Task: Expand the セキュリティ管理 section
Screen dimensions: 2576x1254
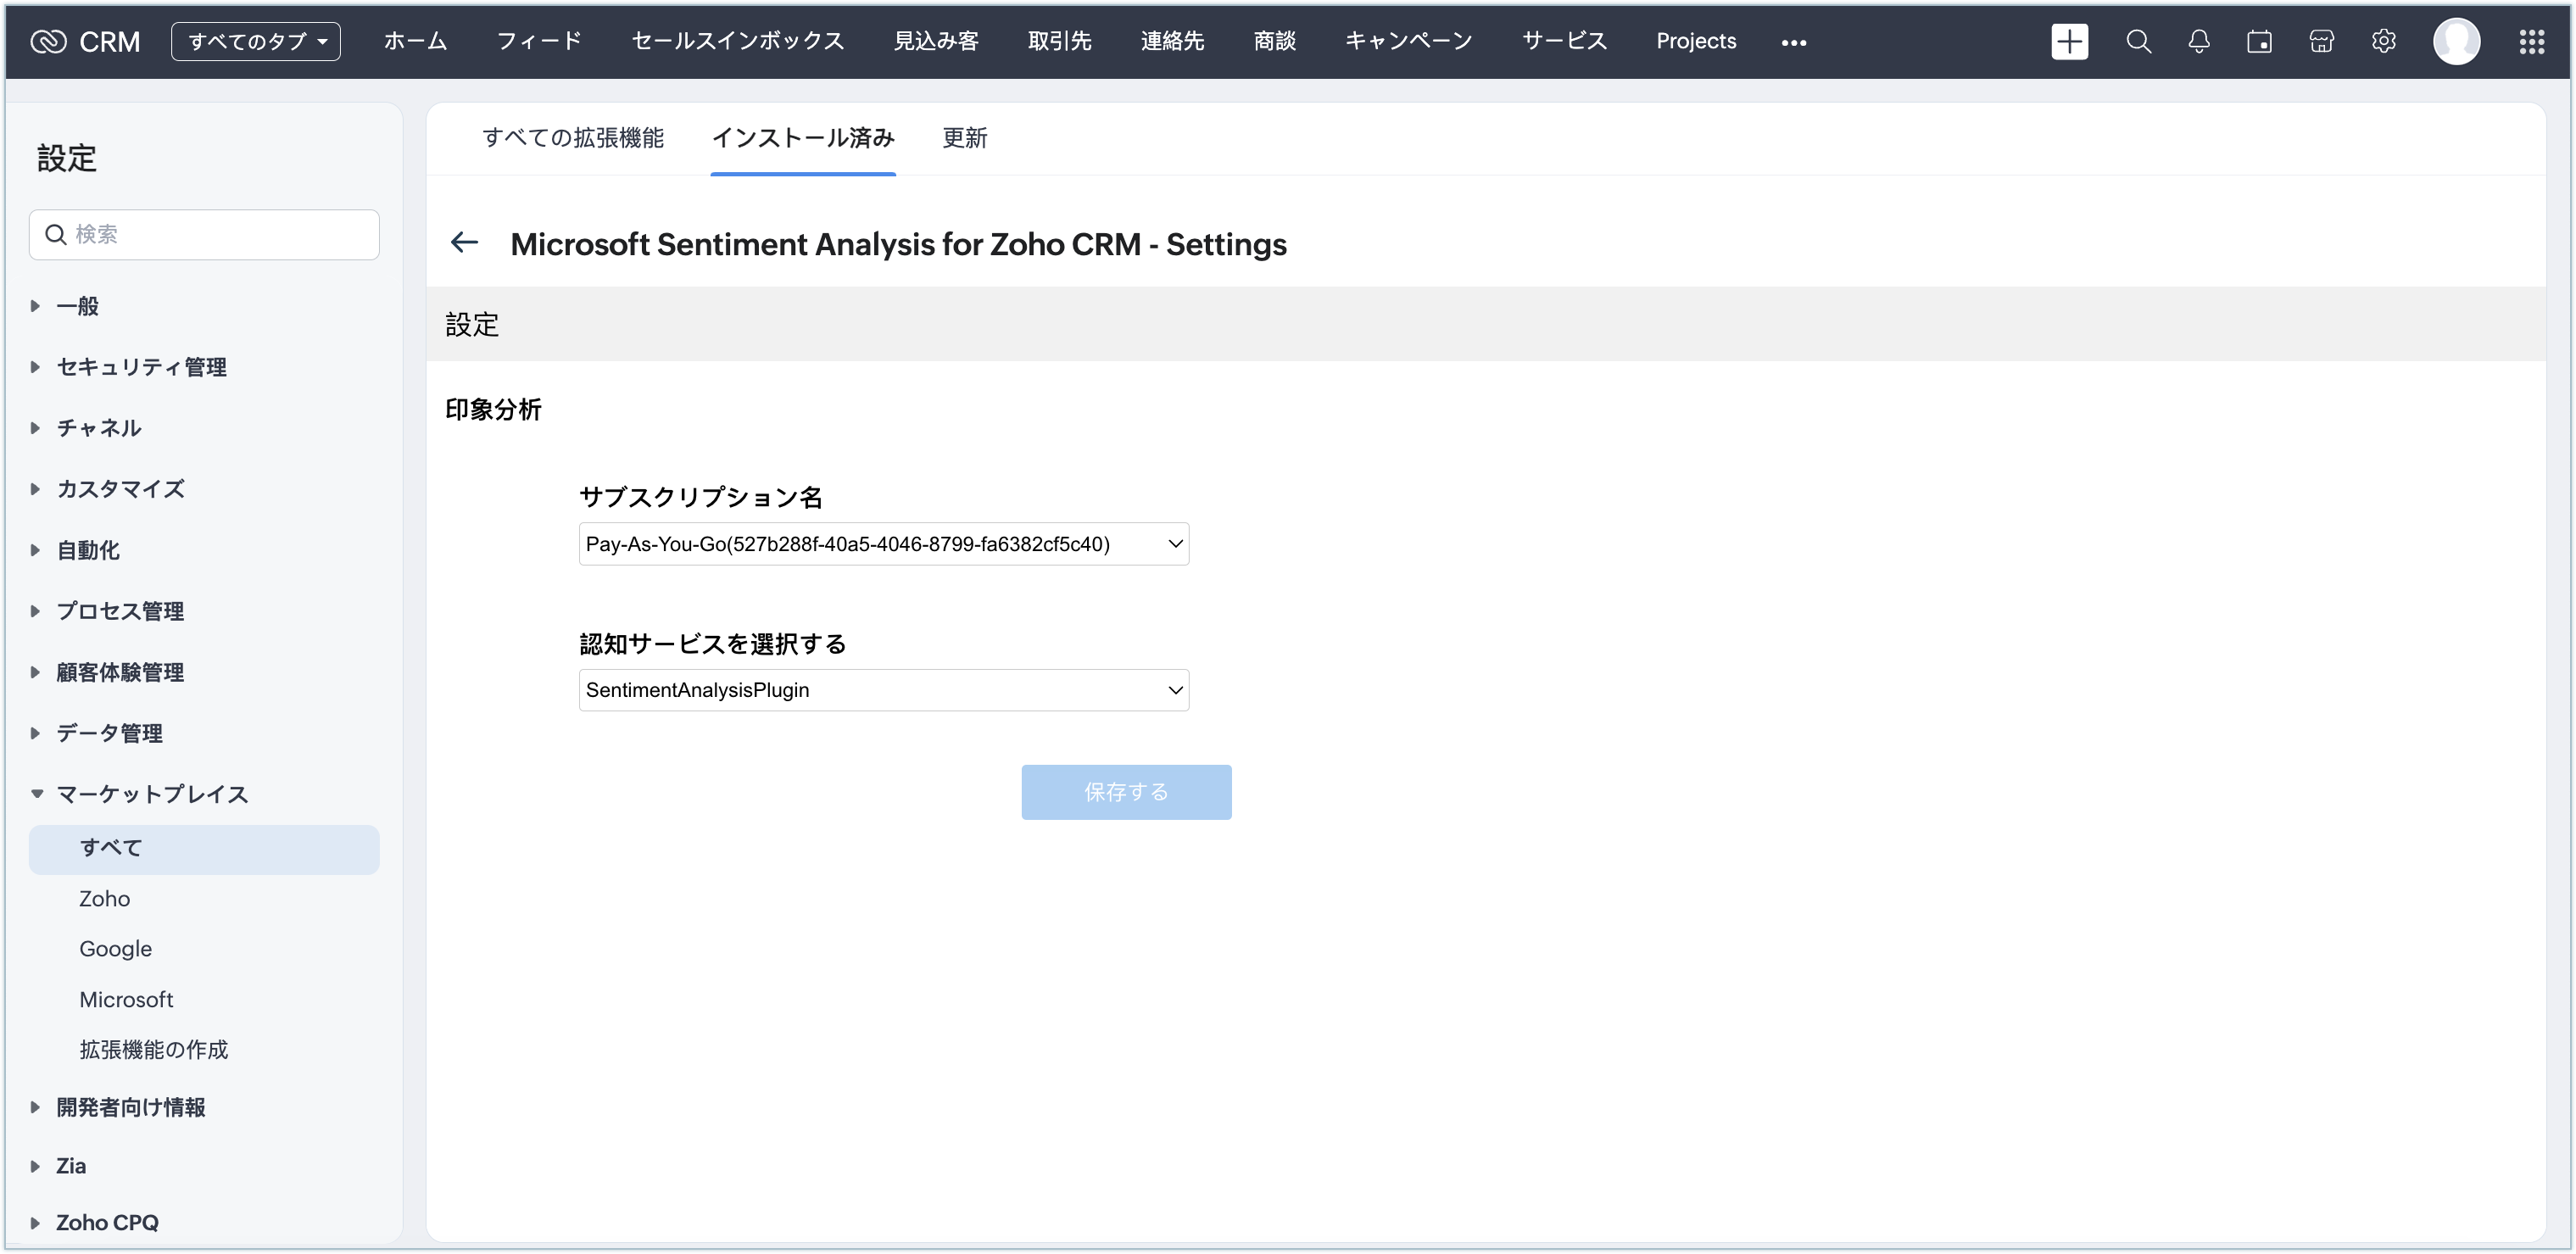Action: (x=140, y=367)
